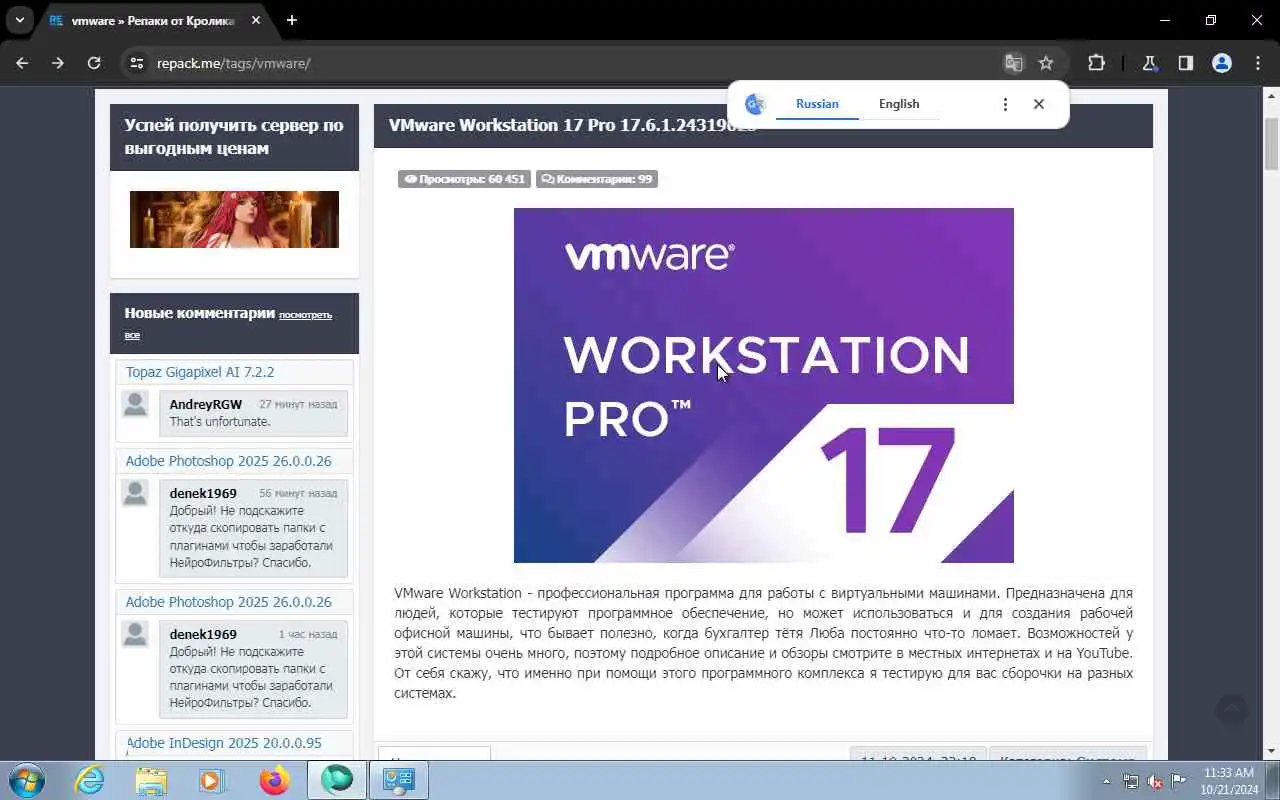Open Windows Explorer folder on taskbar
The height and width of the screenshot is (800, 1280).
(151, 780)
